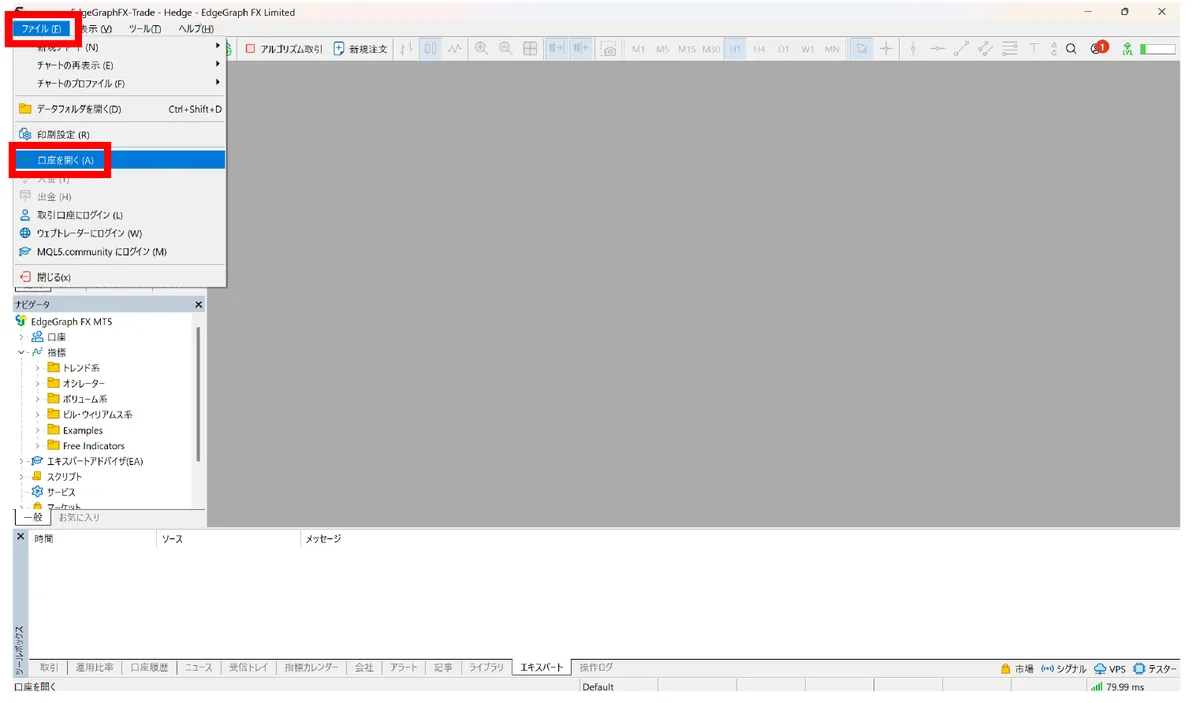1200x703 pixels.
Task: Expand the トレンド系 folder
Action: pos(38,368)
